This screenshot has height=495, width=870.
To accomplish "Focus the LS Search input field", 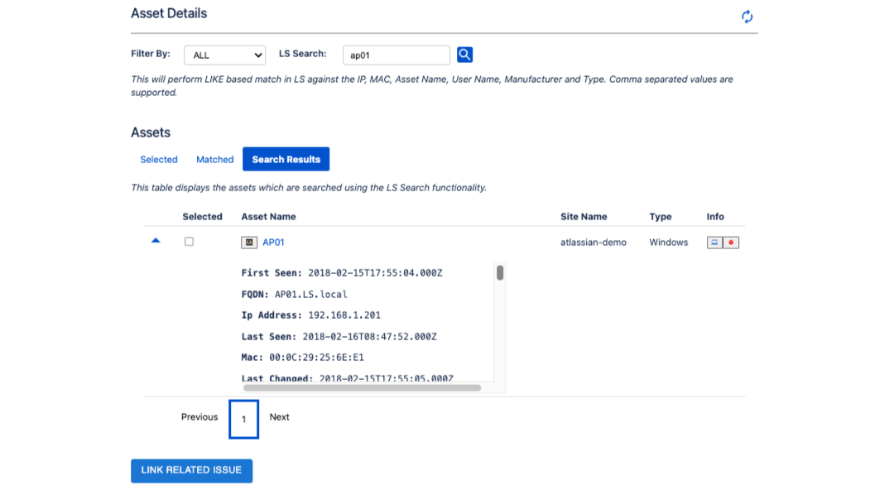I will (396, 55).
